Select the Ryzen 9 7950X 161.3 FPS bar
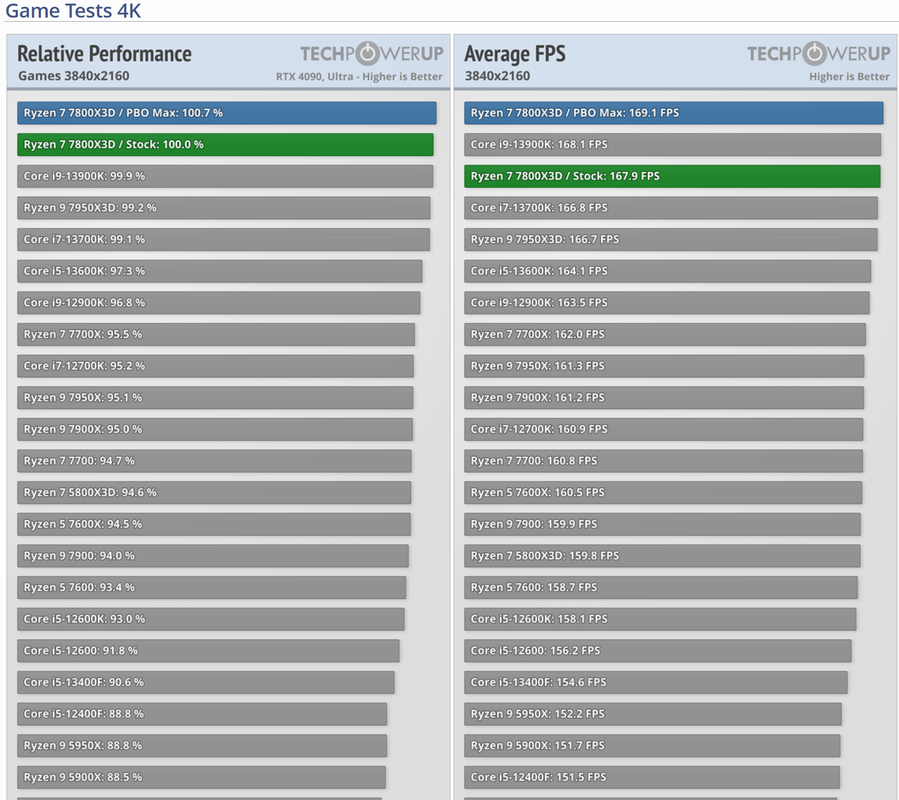The width and height of the screenshot is (899, 800). pyautogui.click(x=664, y=366)
